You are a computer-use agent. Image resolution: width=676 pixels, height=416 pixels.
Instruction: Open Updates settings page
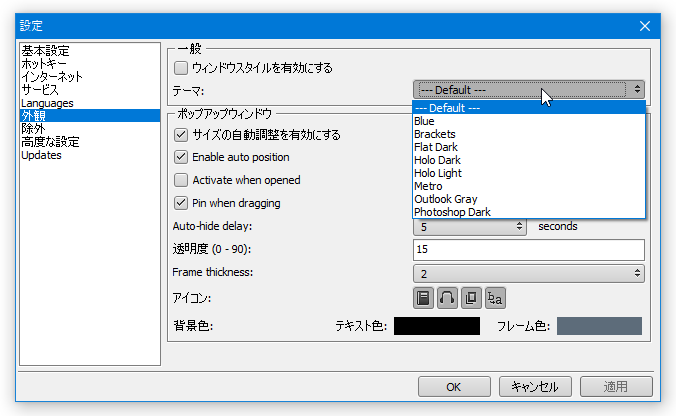click(x=90, y=155)
